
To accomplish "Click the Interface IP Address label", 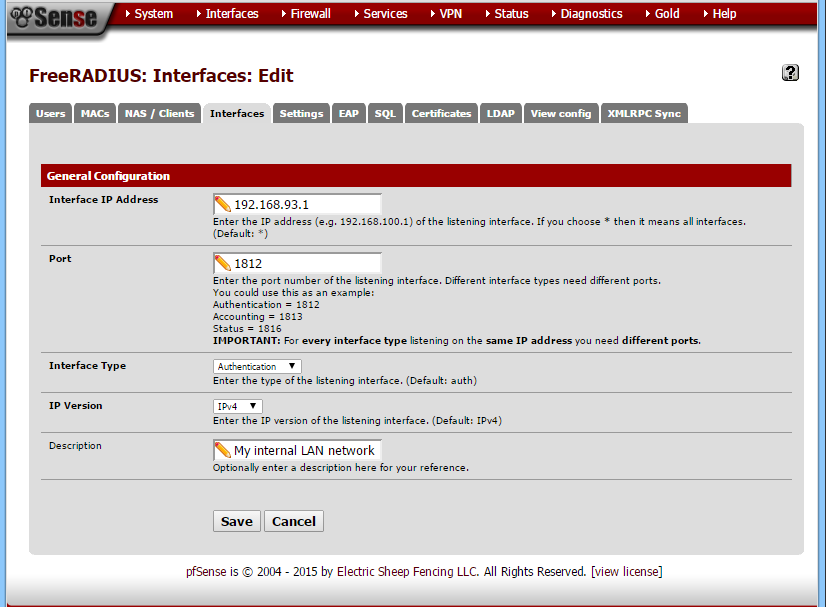I will coord(103,200).
